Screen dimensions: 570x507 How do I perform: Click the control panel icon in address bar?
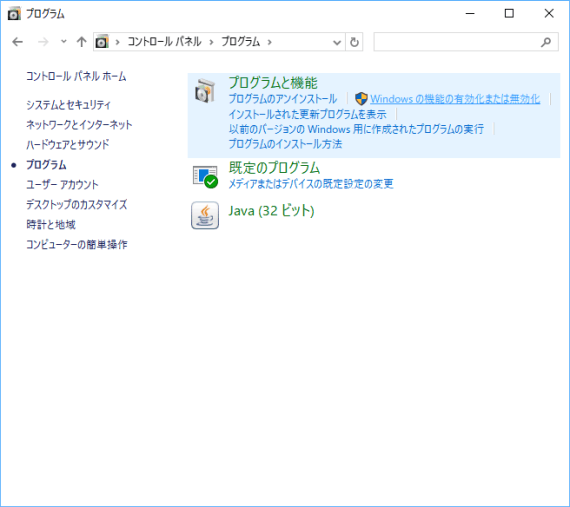[x=102, y=42]
